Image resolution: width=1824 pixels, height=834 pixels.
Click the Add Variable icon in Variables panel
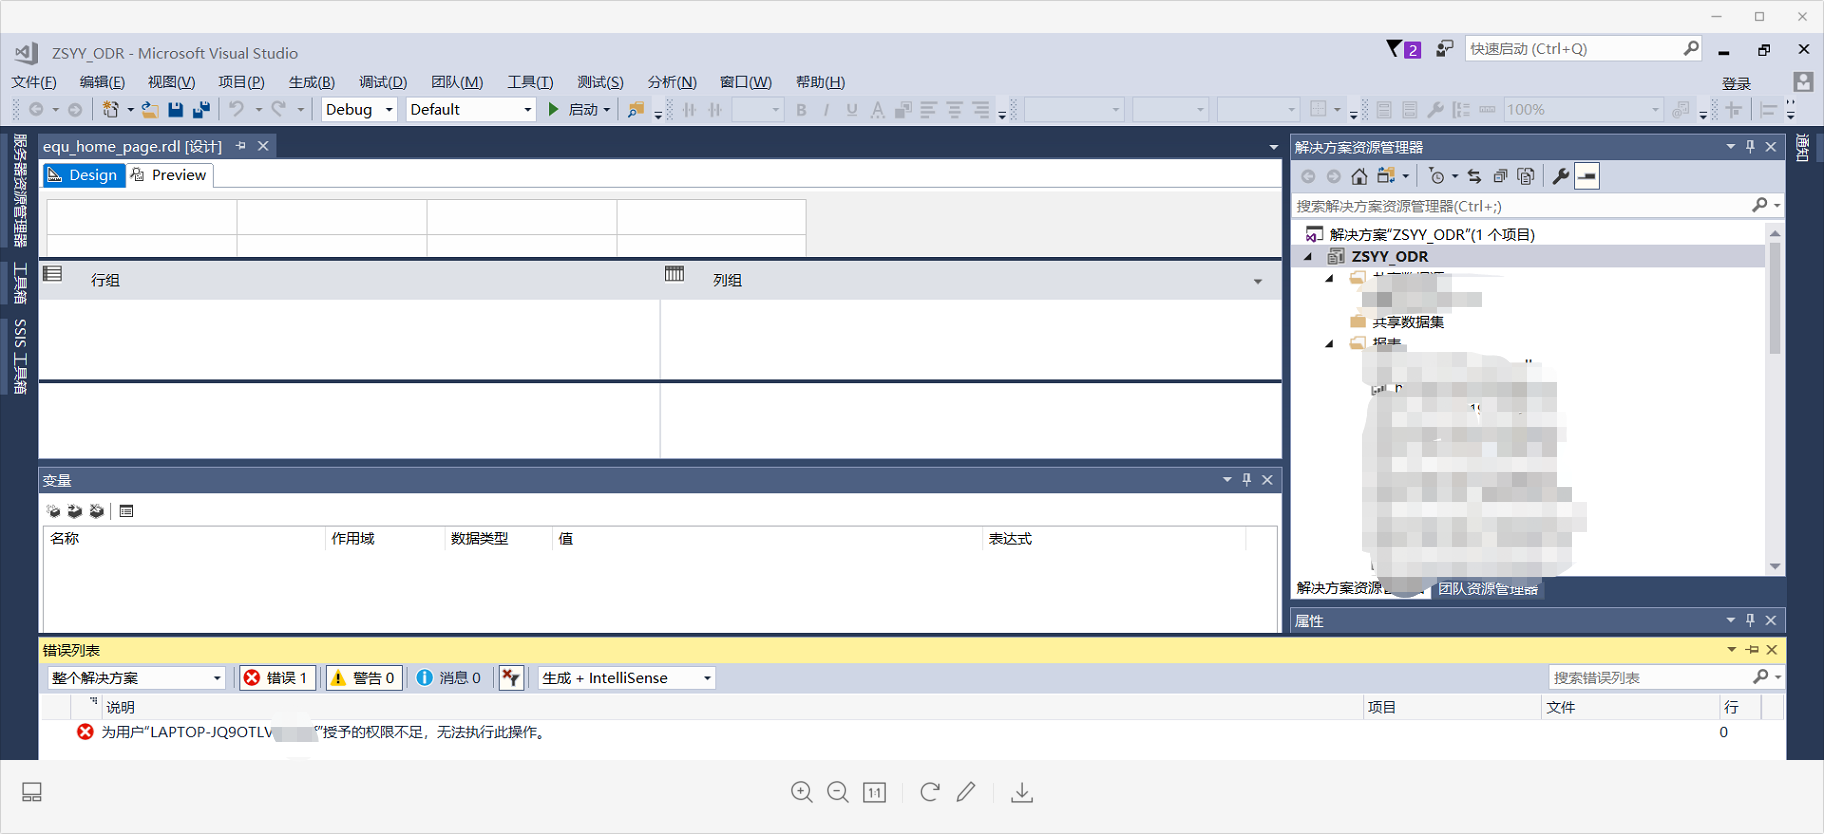pos(54,511)
